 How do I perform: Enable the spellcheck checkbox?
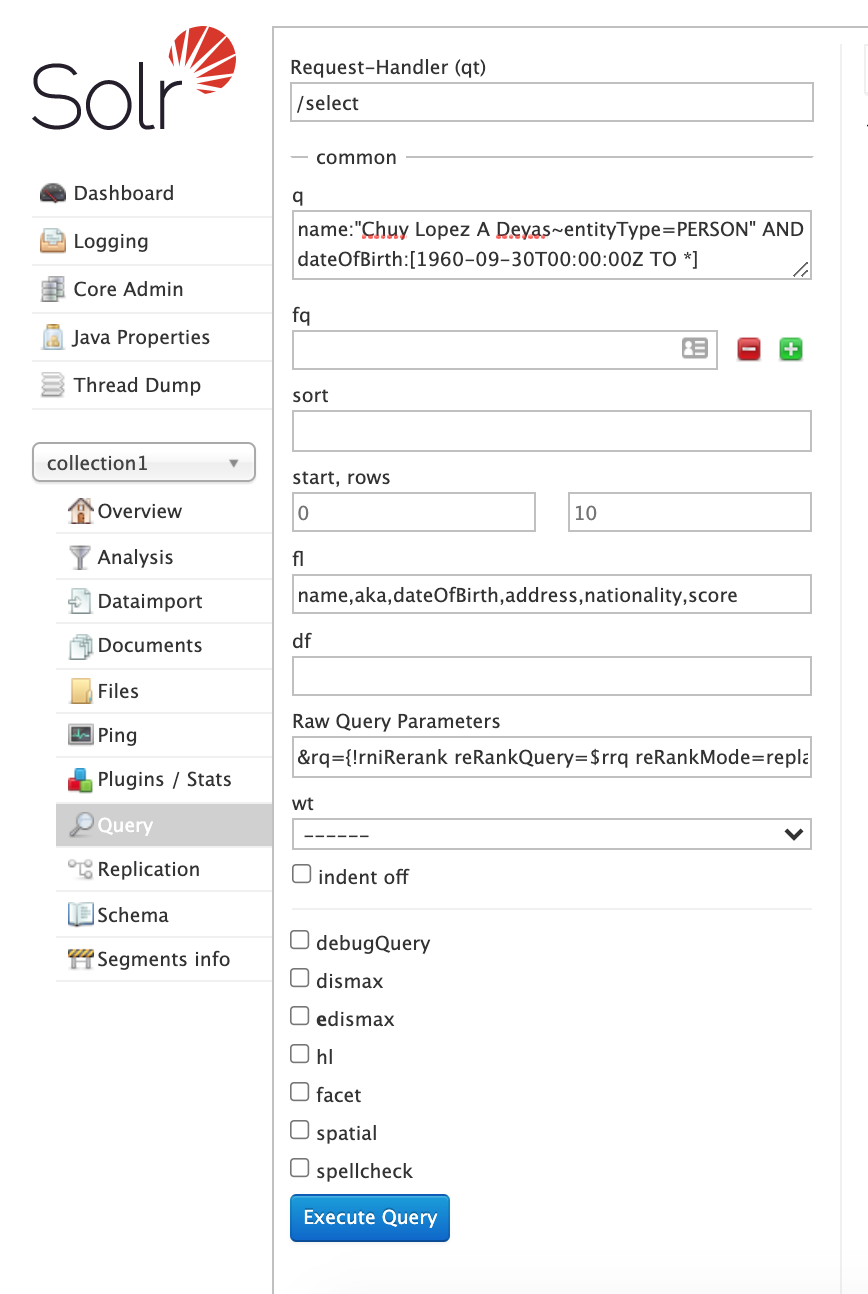pyautogui.click(x=299, y=1168)
